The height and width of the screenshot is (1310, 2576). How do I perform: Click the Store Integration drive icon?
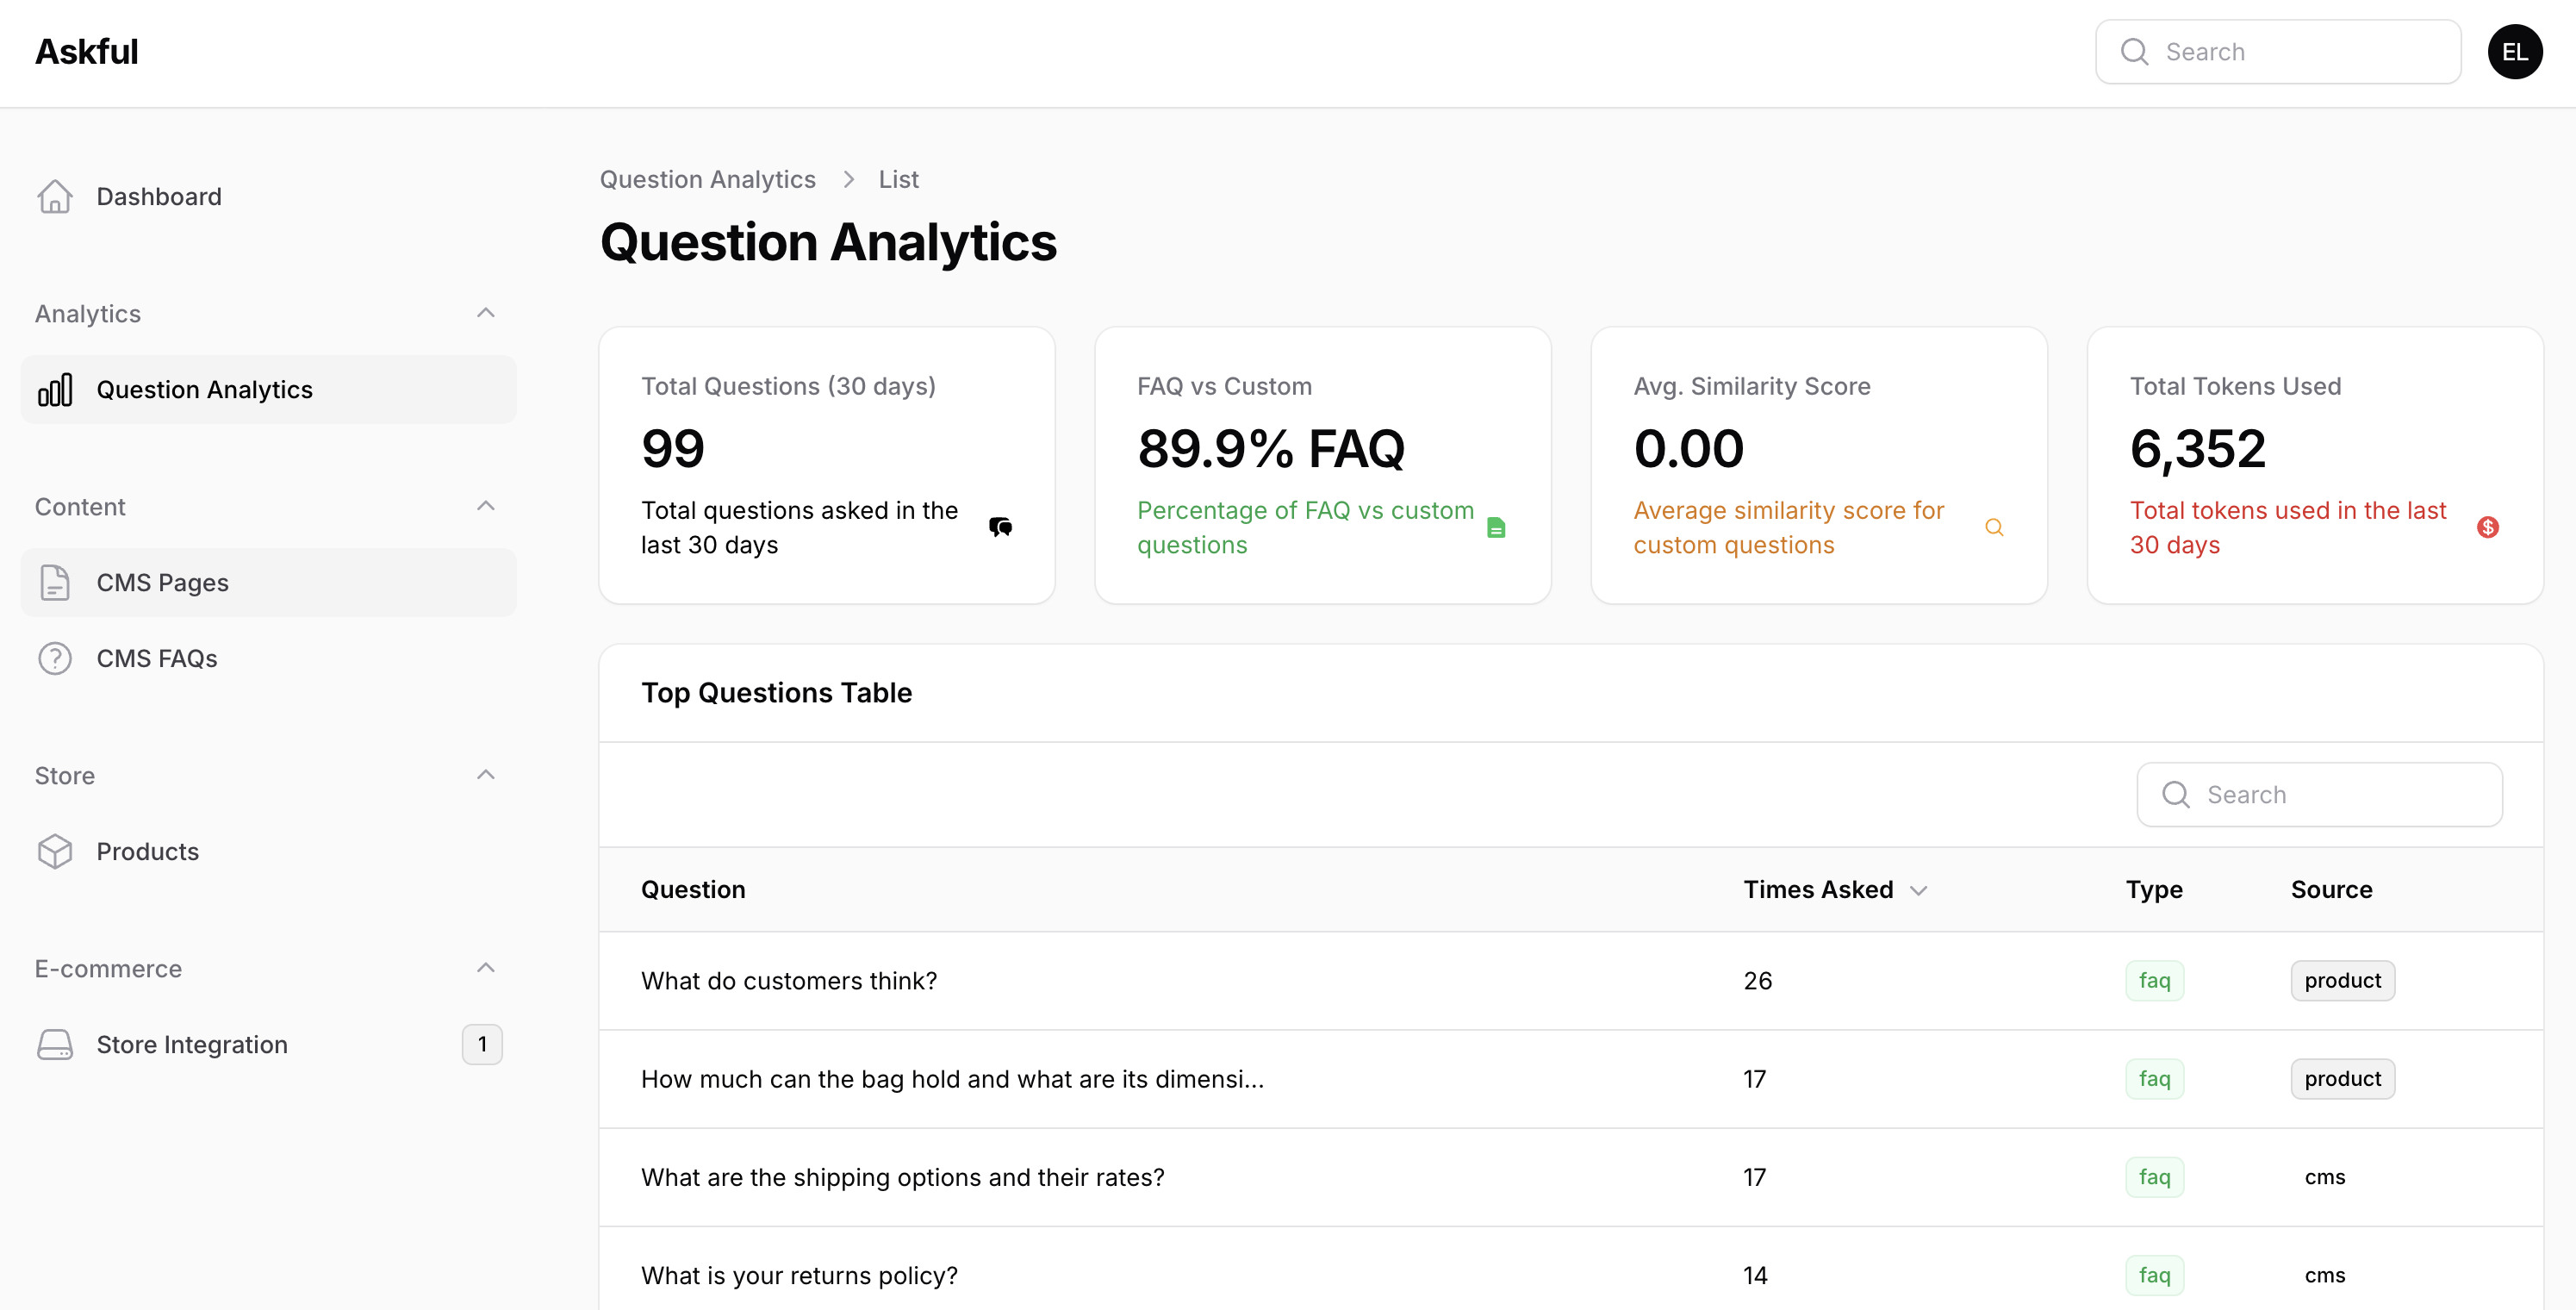(x=55, y=1044)
